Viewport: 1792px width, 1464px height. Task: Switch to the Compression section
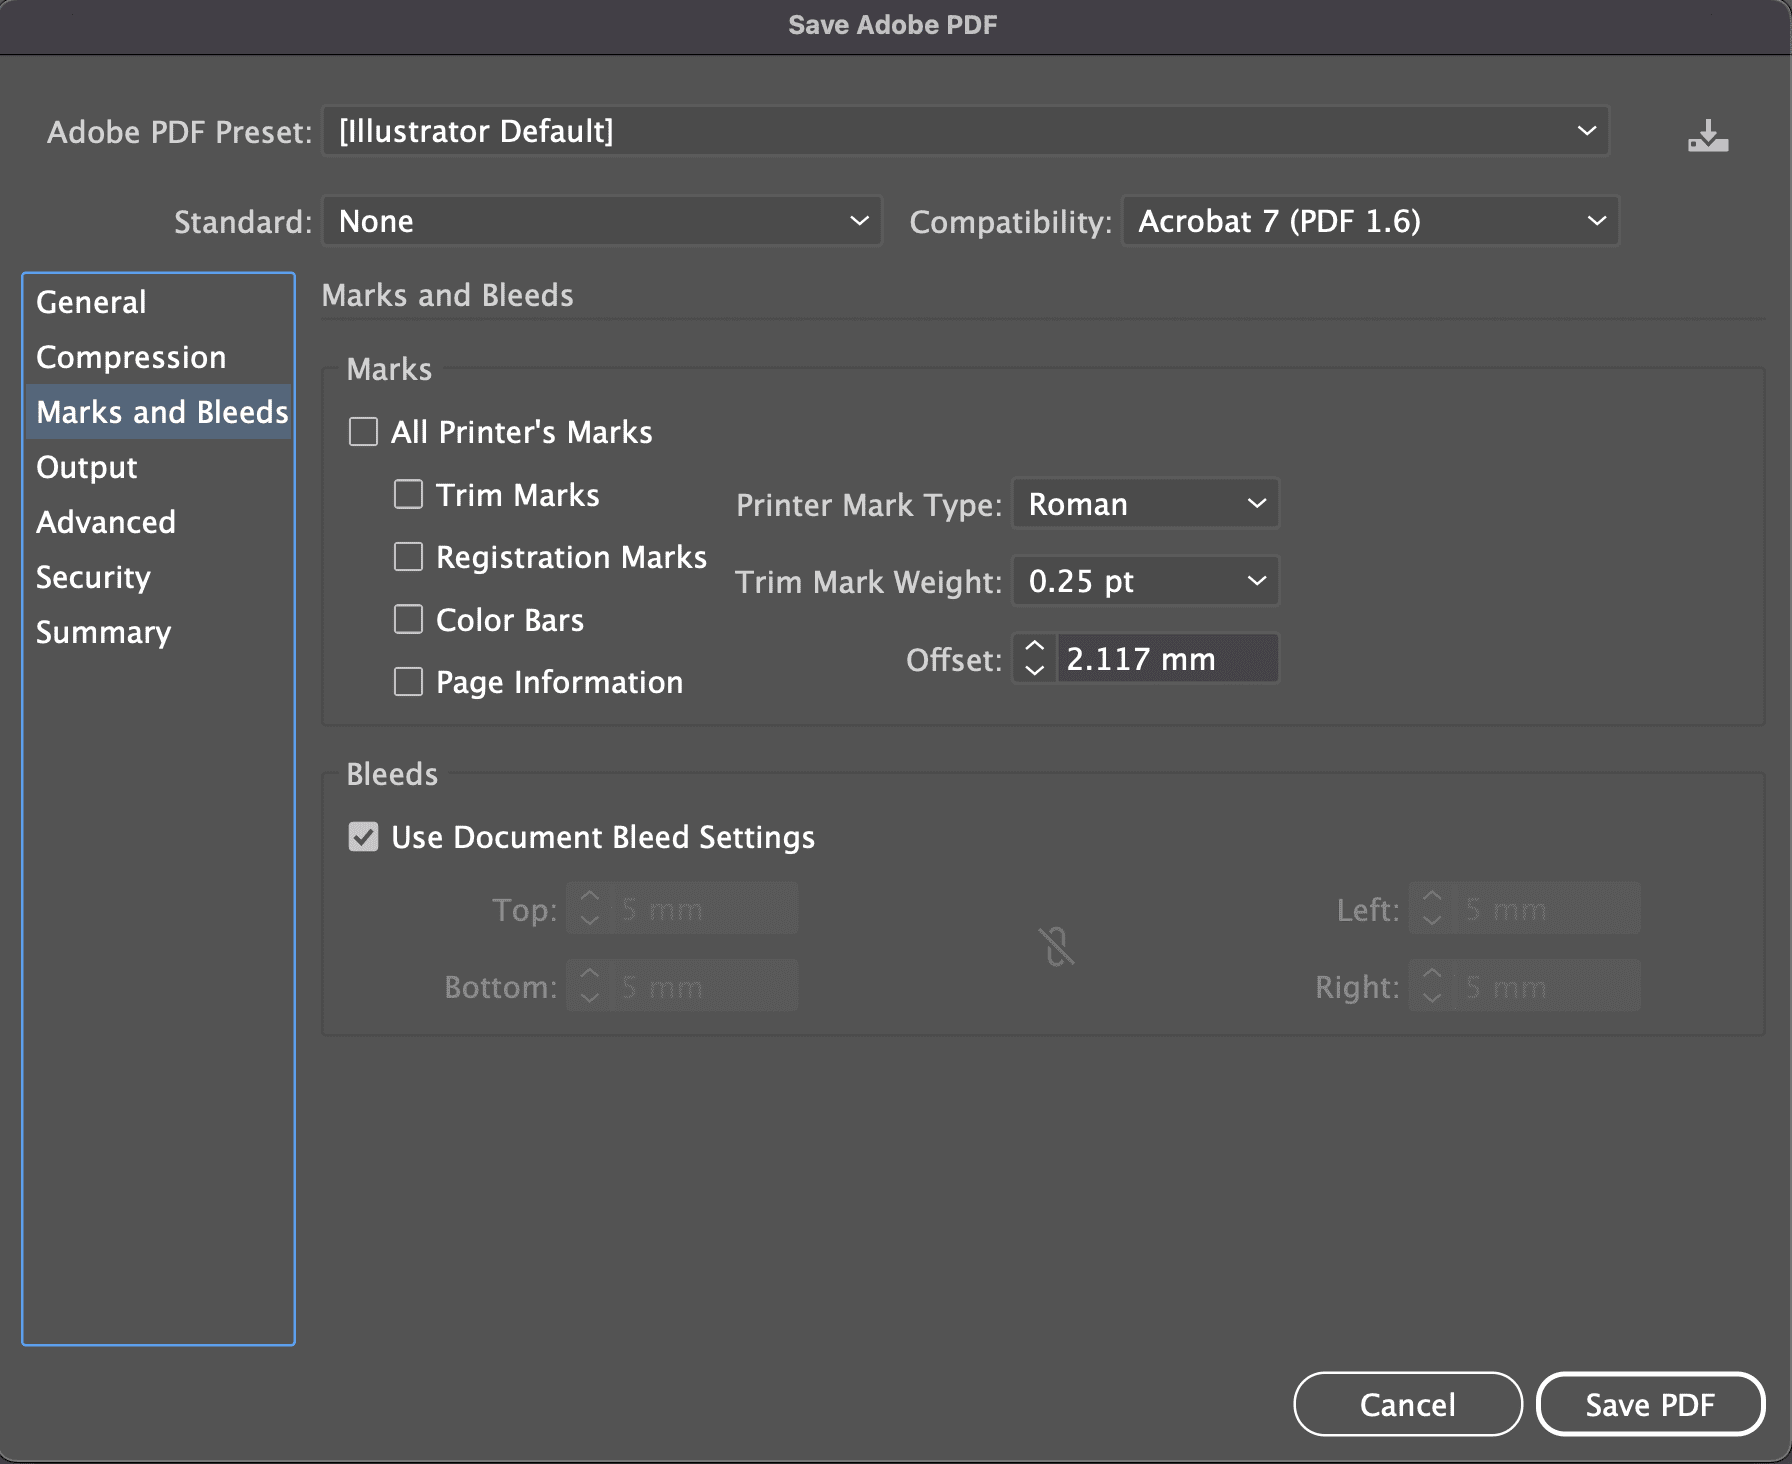pos(158,357)
